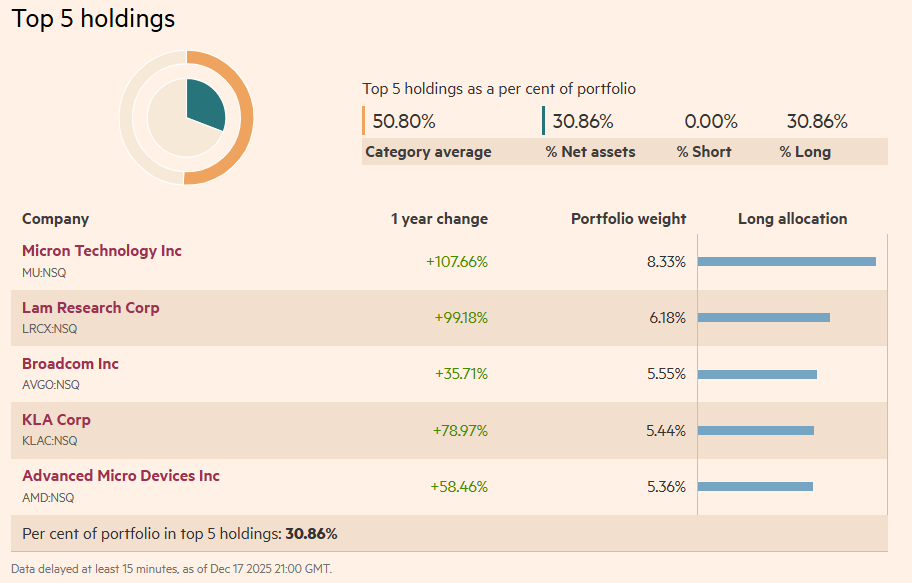Open the Micron Technology Inc link
The width and height of the screenshot is (912, 583).
point(102,251)
